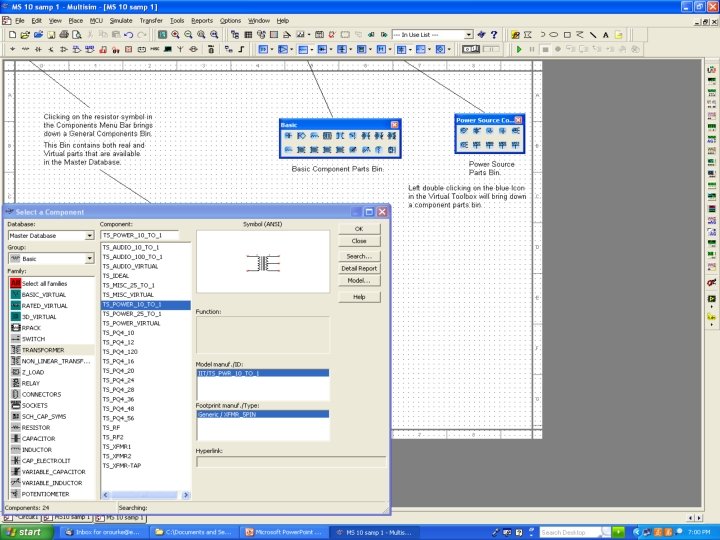Viewport: 720px width, 540px height.
Task: Open the File menu
Action: coord(20,21)
